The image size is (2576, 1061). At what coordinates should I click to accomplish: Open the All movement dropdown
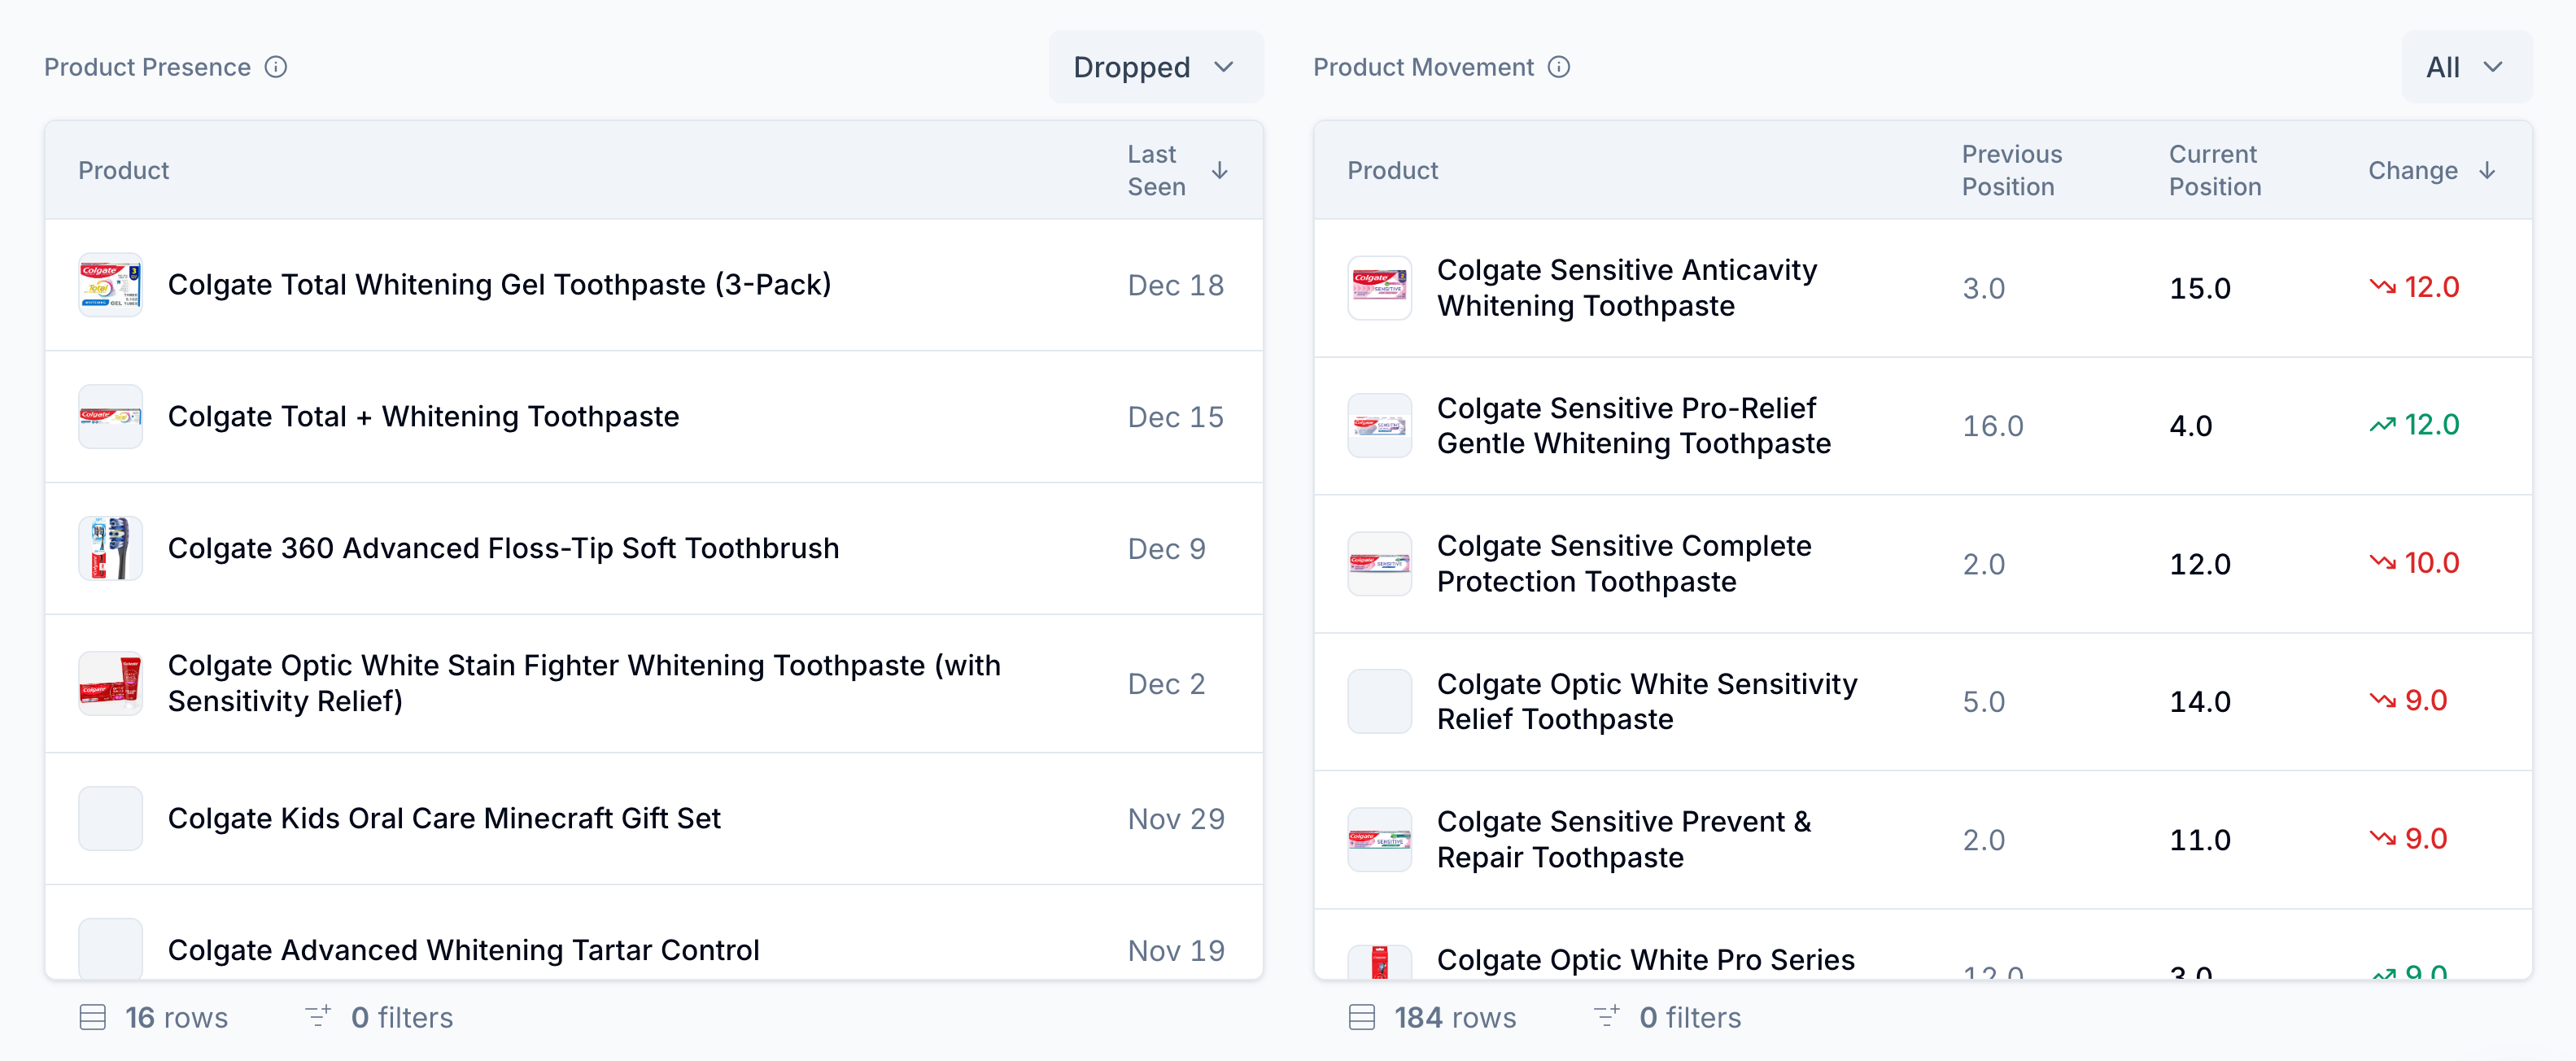2465,67
